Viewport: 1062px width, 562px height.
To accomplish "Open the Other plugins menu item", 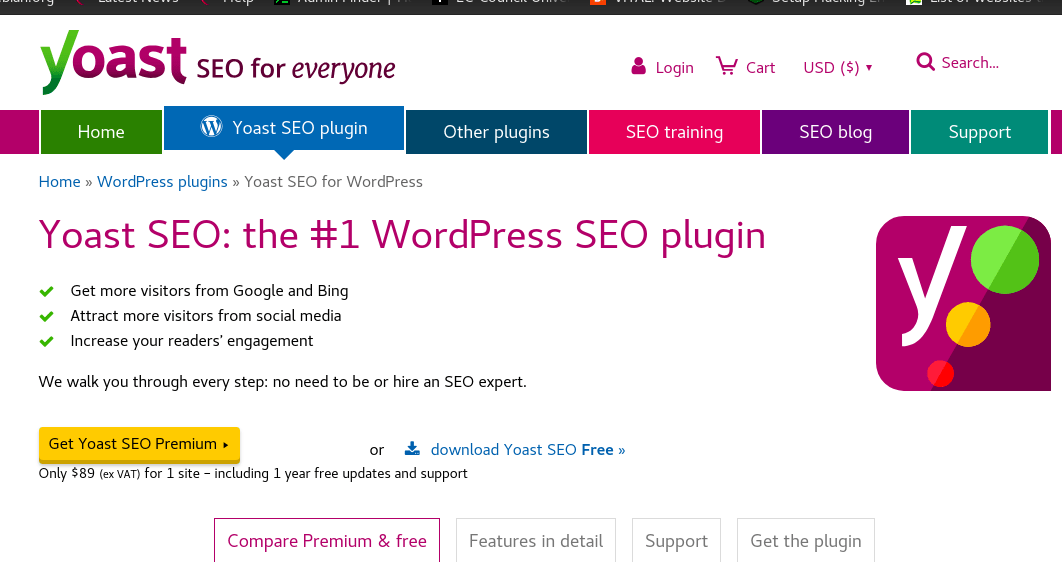I will [x=496, y=132].
